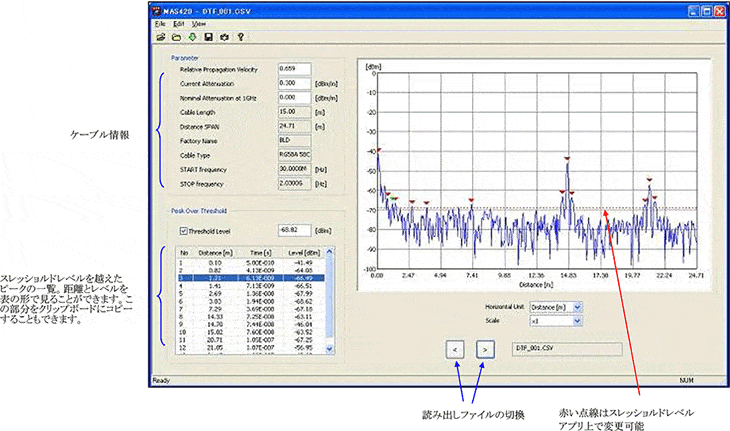Click the save floppy disk icon

coord(208,37)
